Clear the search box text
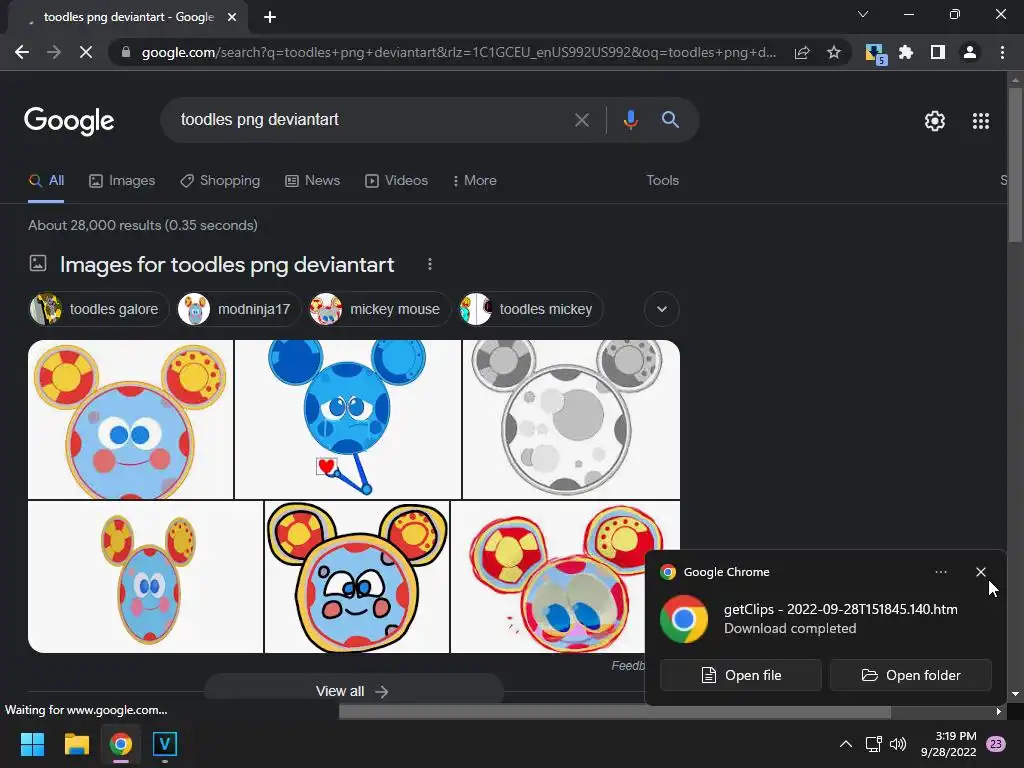This screenshot has height=768, width=1024. pos(582,120)
